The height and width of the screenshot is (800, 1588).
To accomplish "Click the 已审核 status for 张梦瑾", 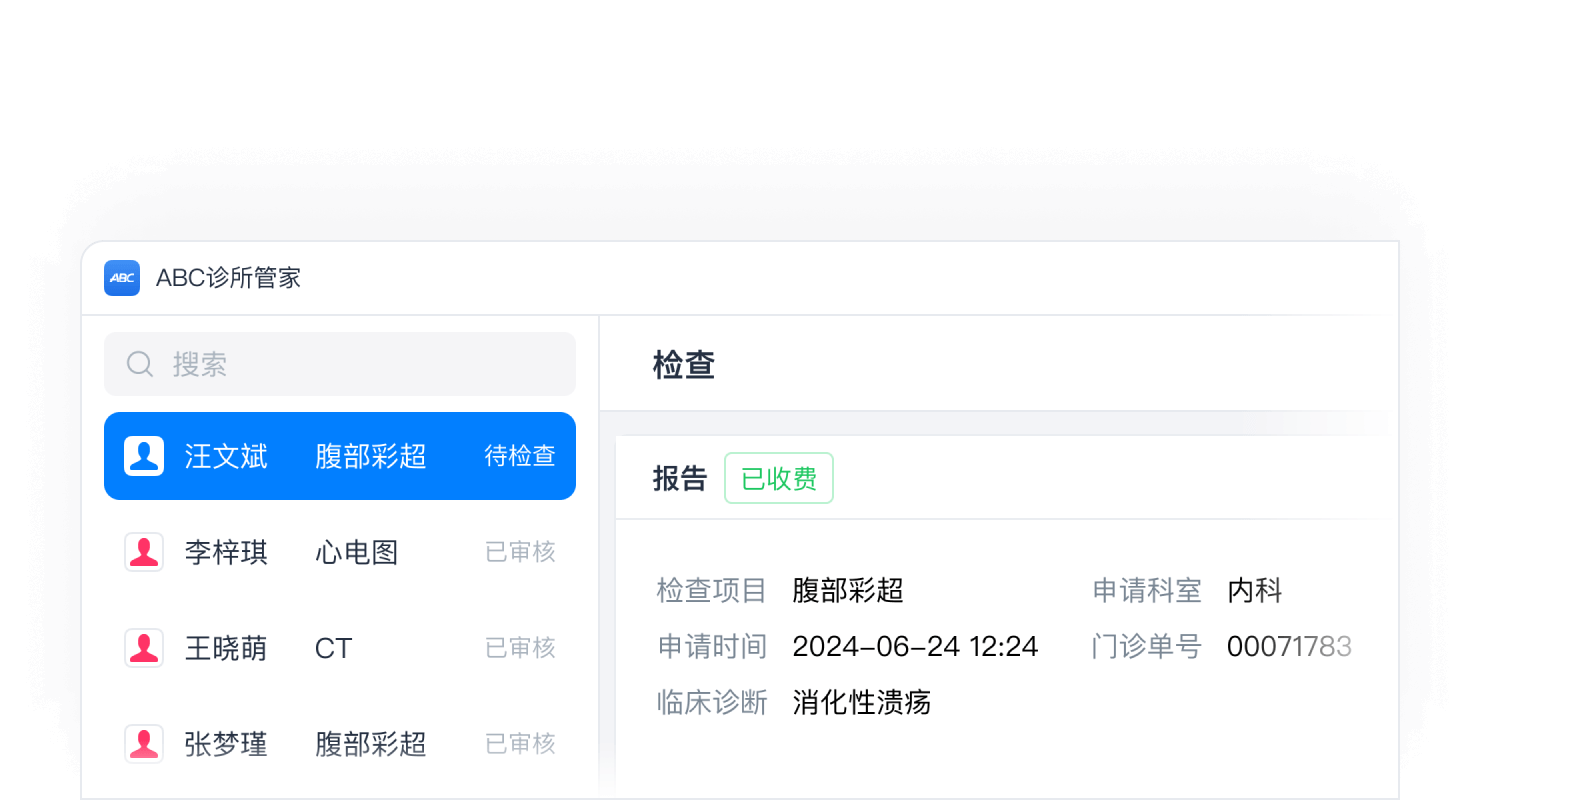I will click(x=519, y=744).
